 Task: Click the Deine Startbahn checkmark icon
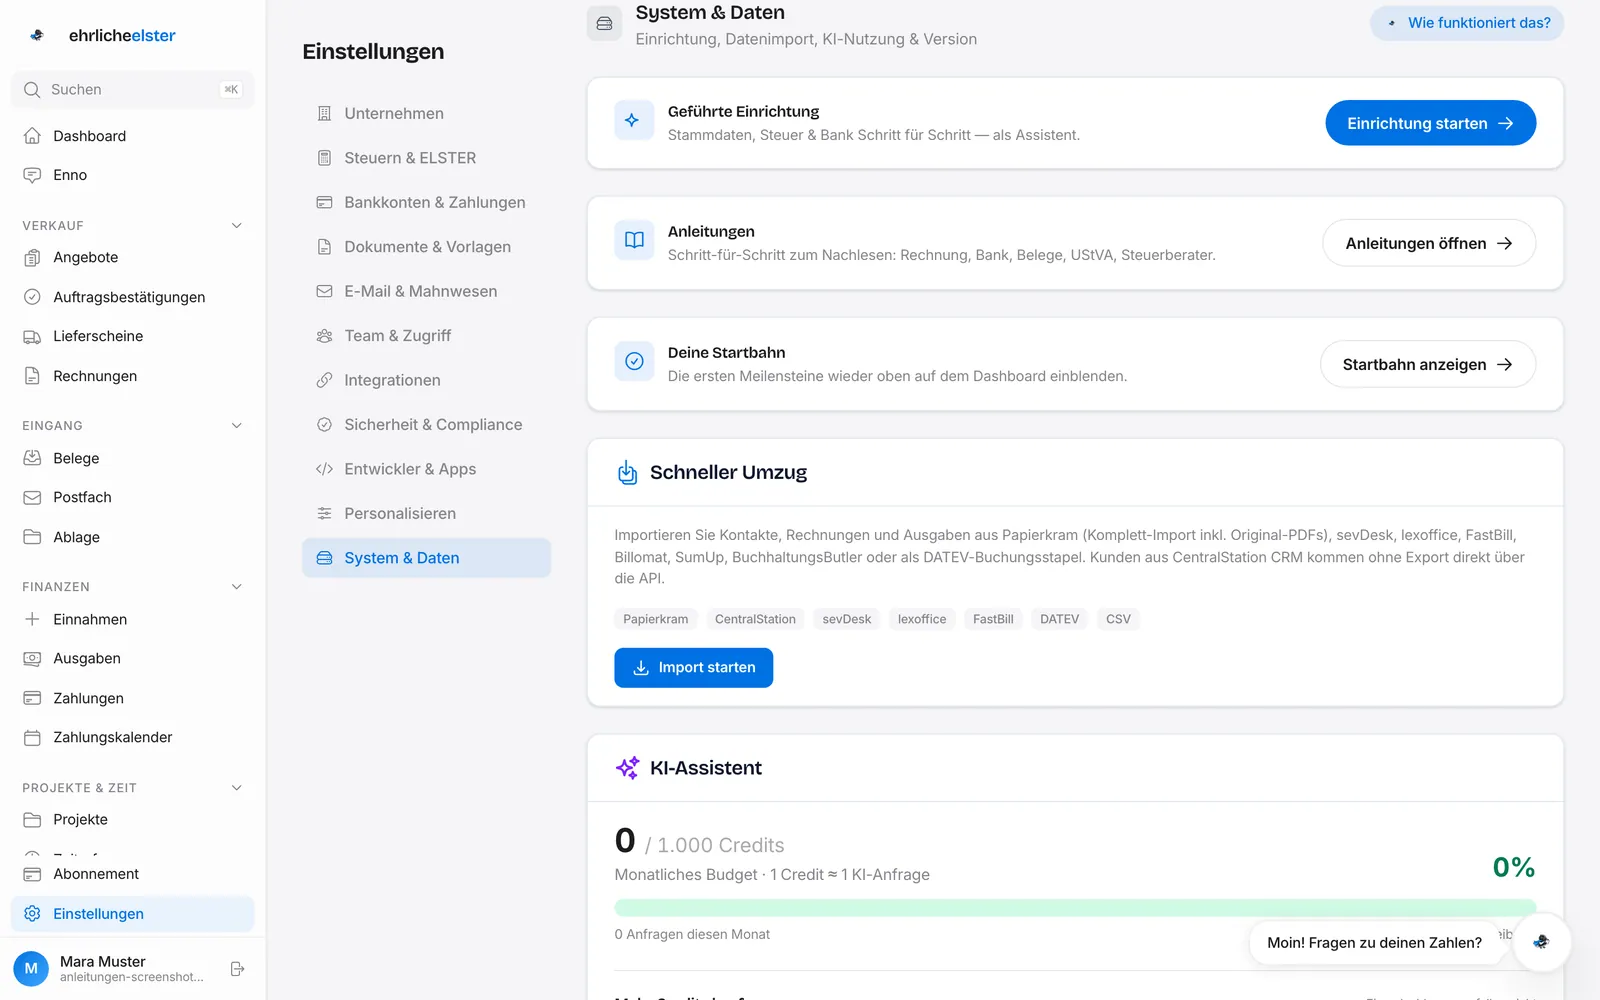pyautogui.click(x=634, y=361)
